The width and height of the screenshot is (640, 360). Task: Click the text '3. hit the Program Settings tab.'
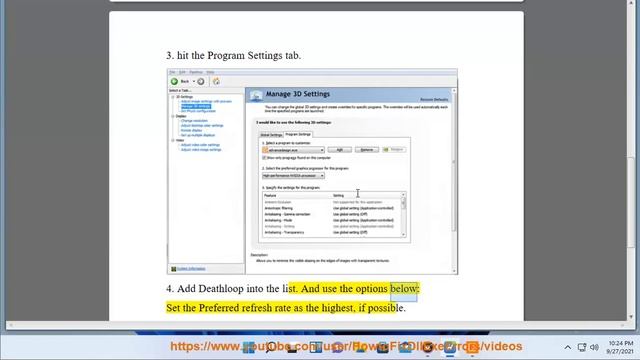point(233,56)
